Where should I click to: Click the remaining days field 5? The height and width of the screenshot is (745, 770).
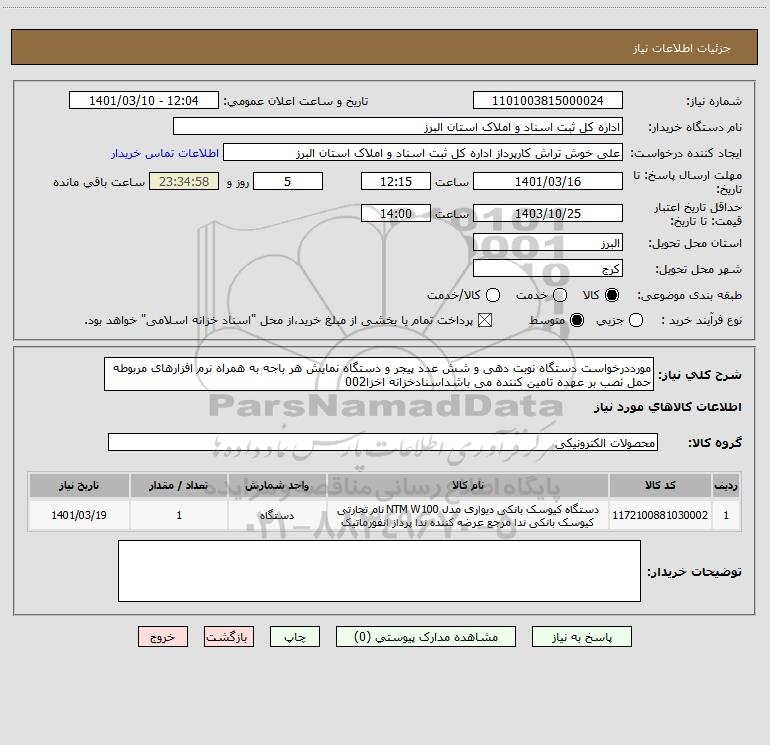pos(288,181)
